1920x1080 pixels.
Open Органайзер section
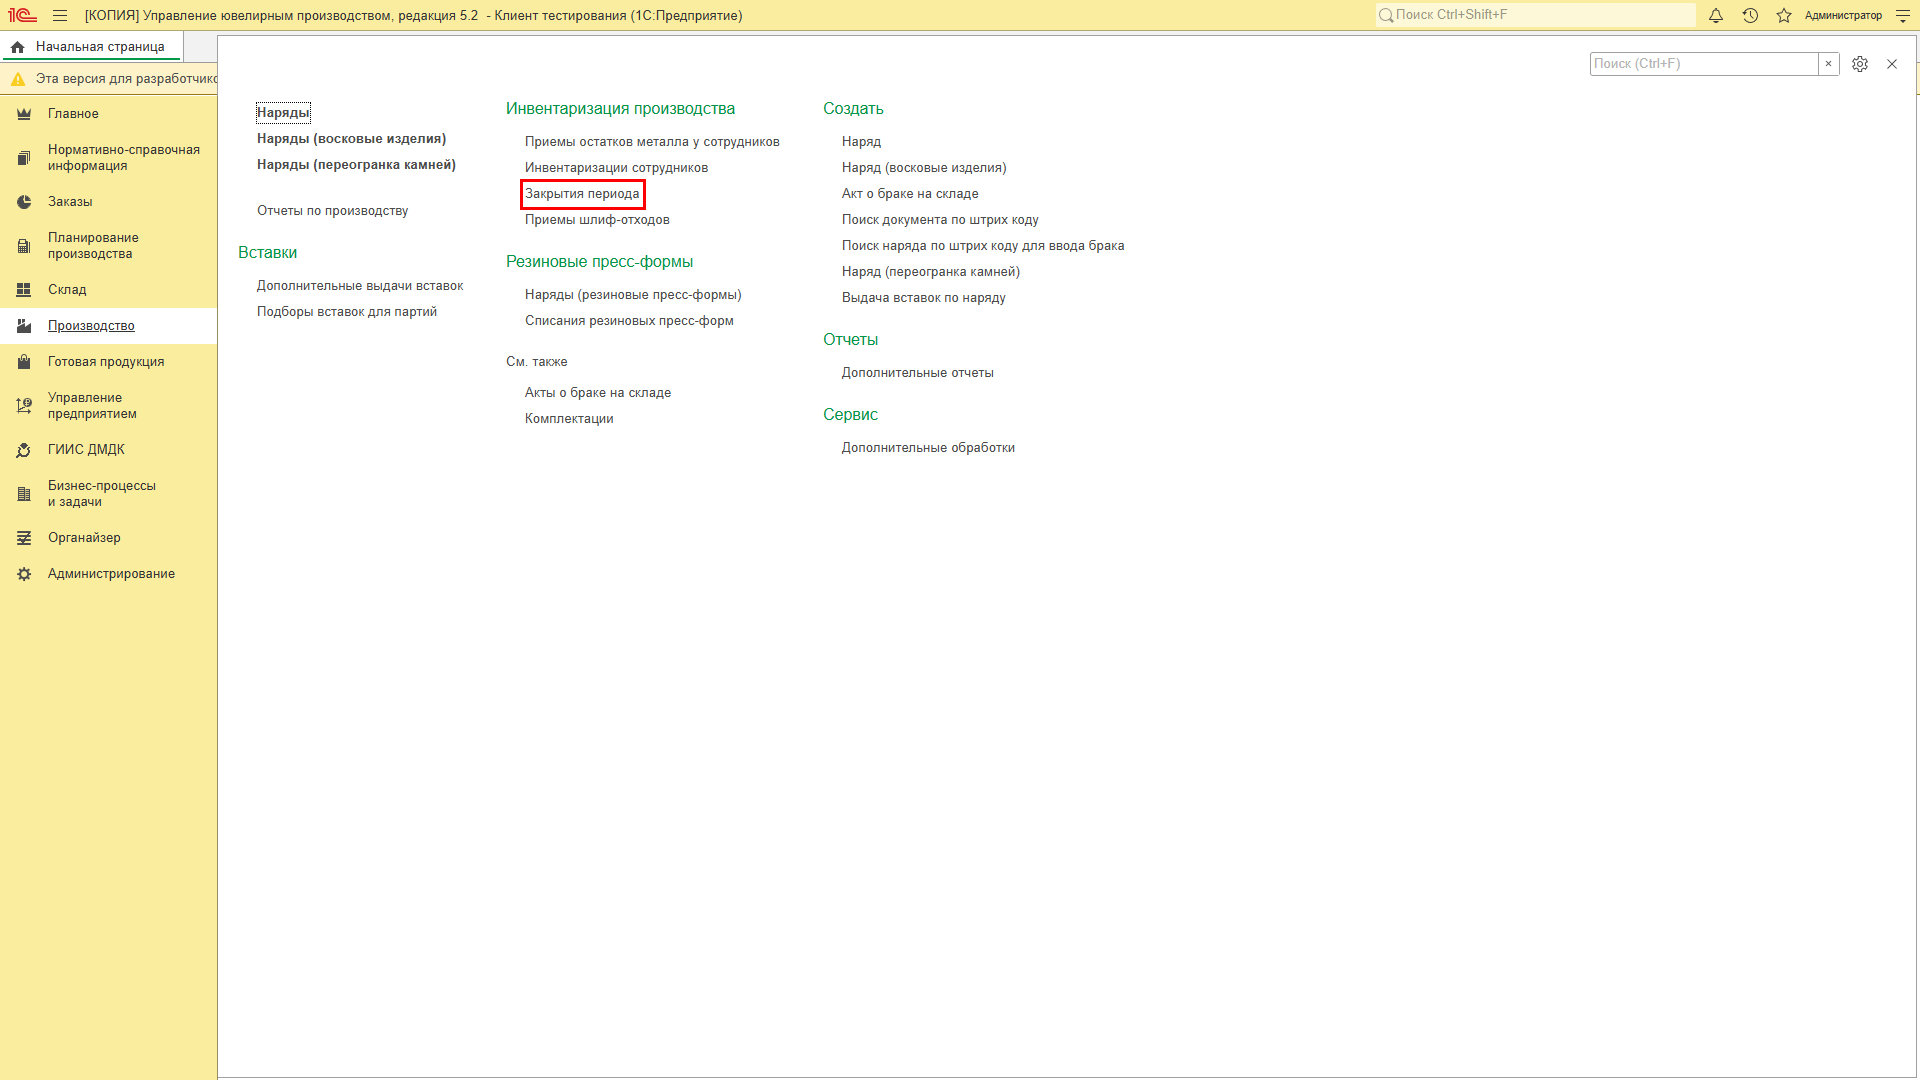[84, 538]
